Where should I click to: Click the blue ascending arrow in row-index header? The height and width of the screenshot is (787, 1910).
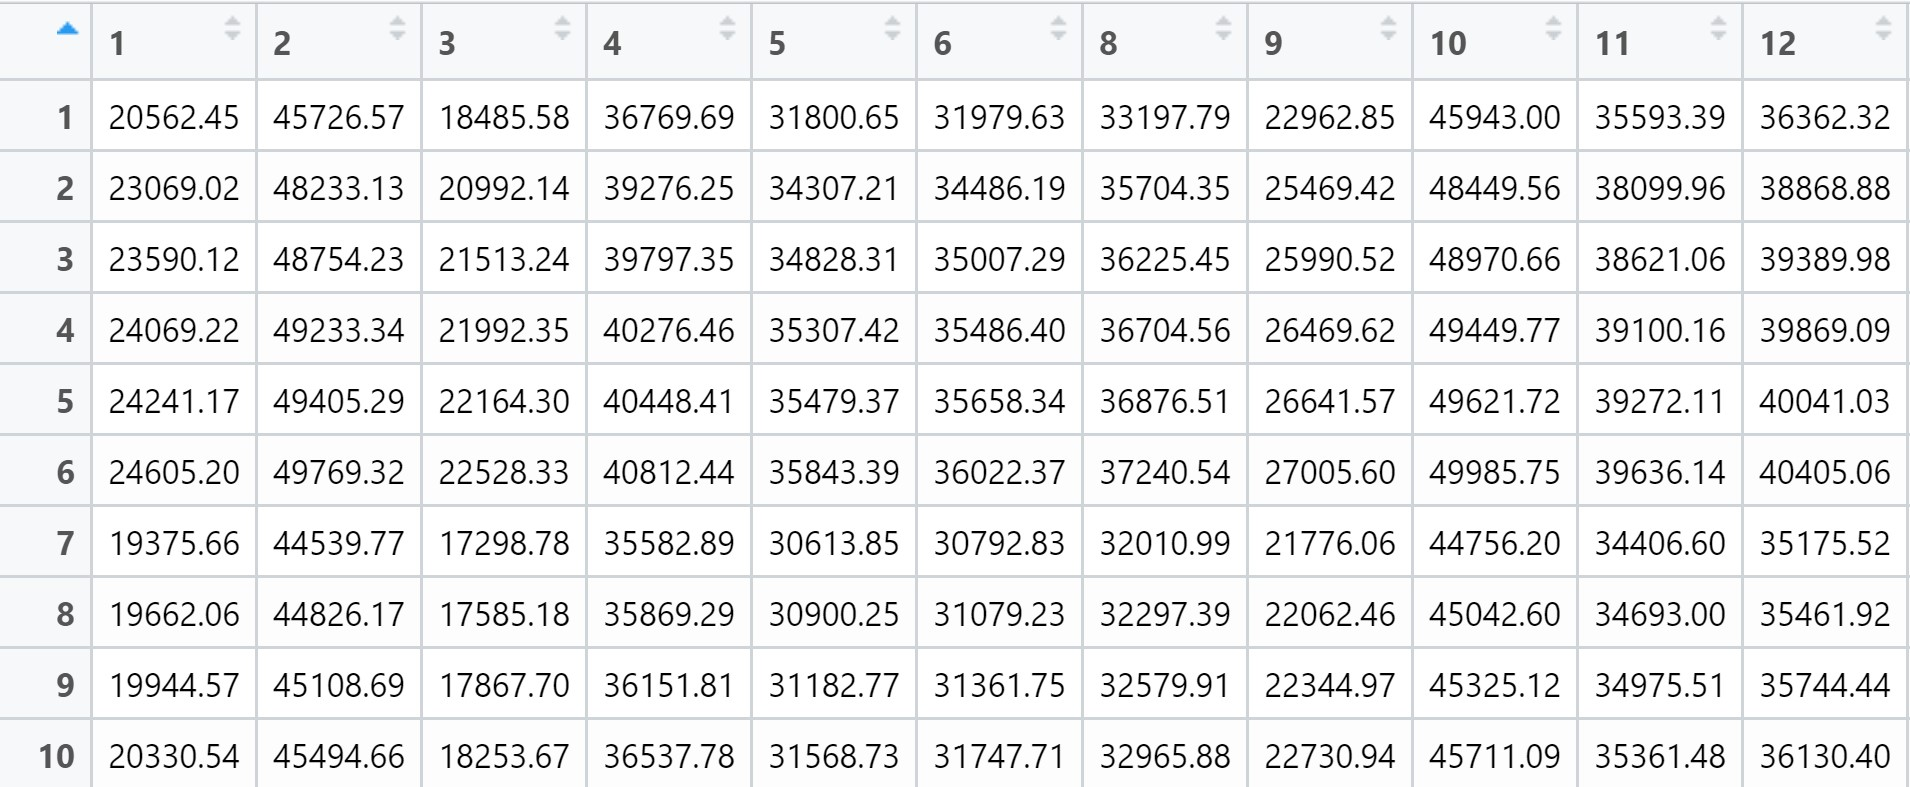[67, 30]
